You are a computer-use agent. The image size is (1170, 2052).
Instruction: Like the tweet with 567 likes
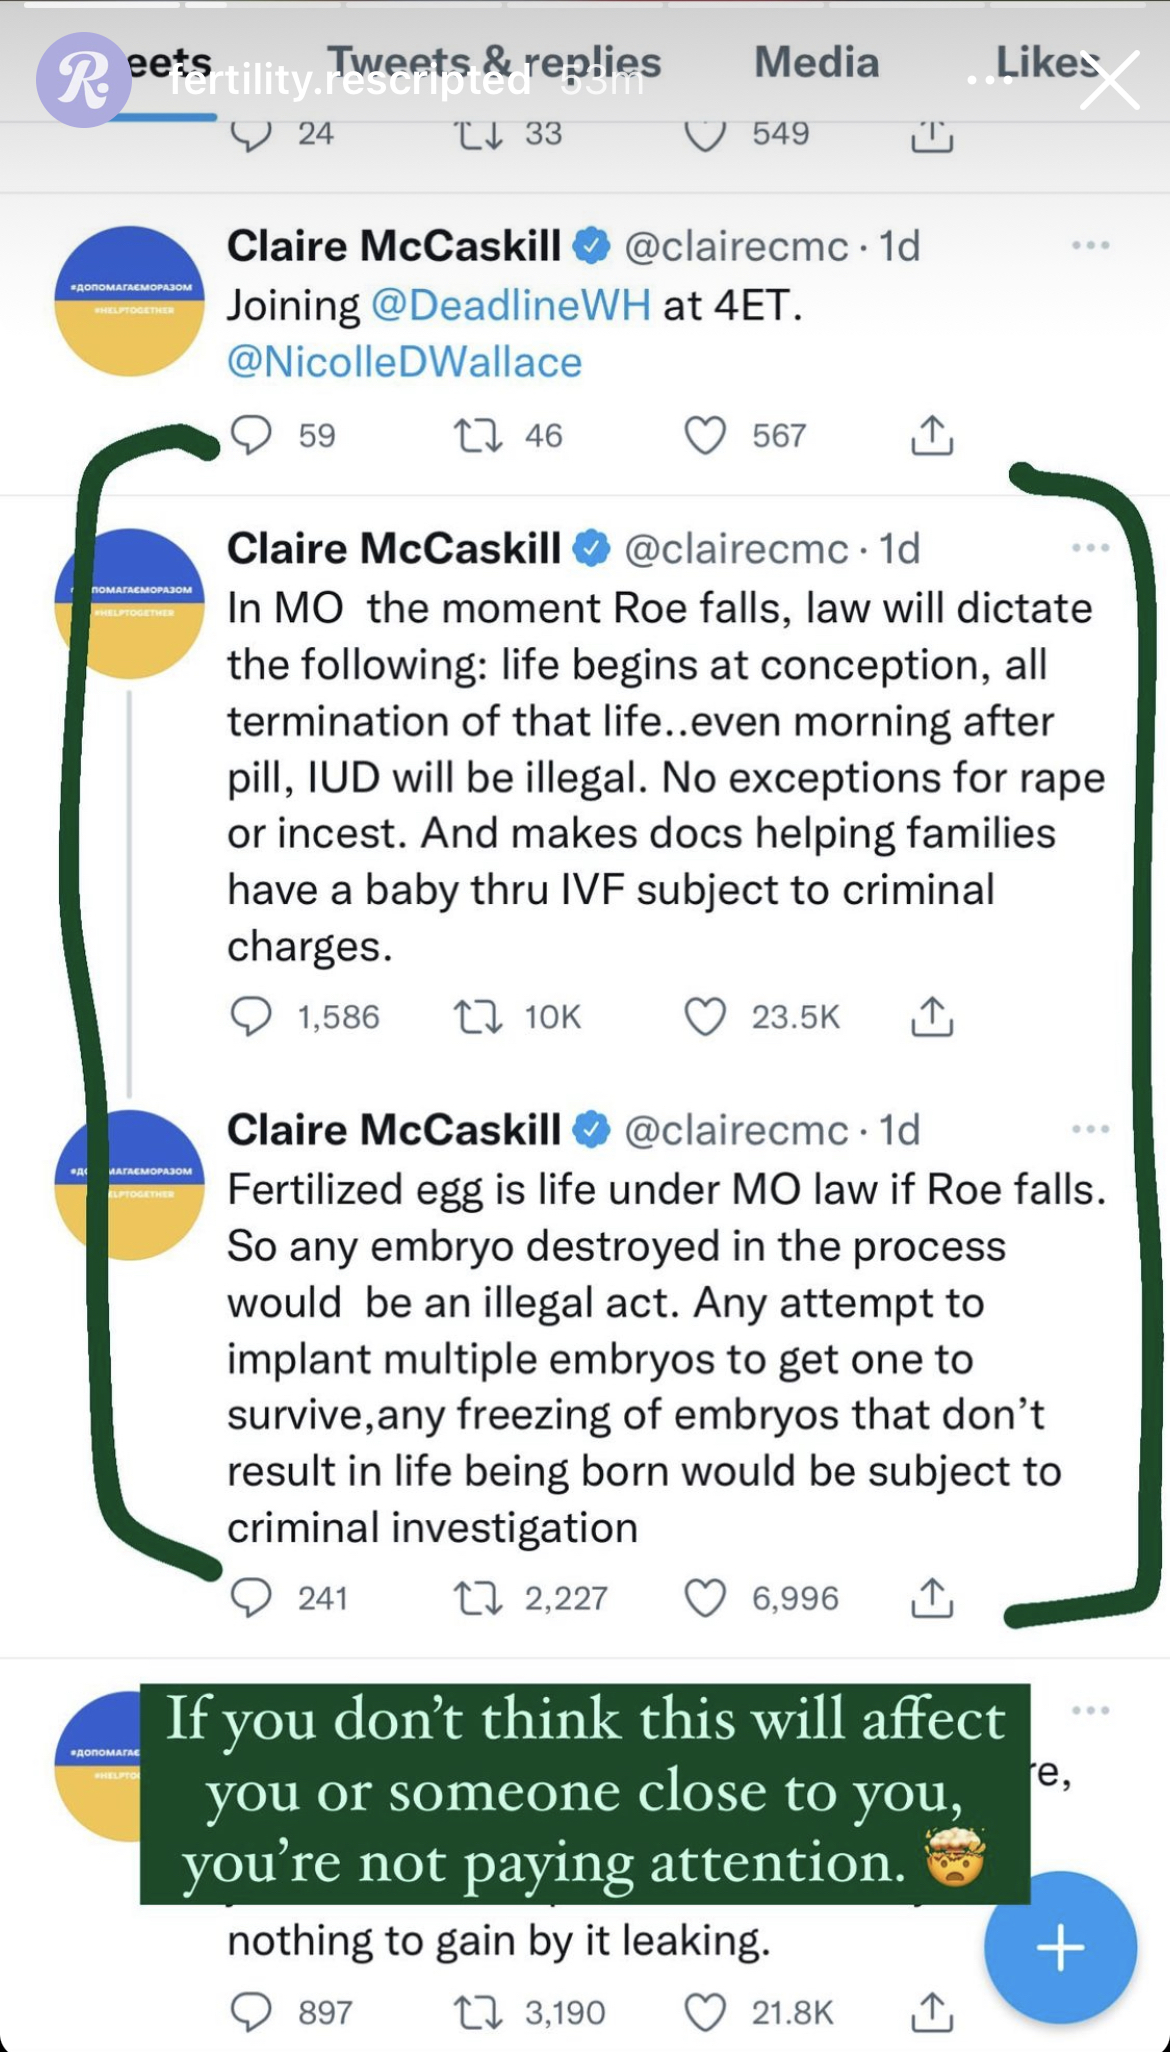click(705, 435)
